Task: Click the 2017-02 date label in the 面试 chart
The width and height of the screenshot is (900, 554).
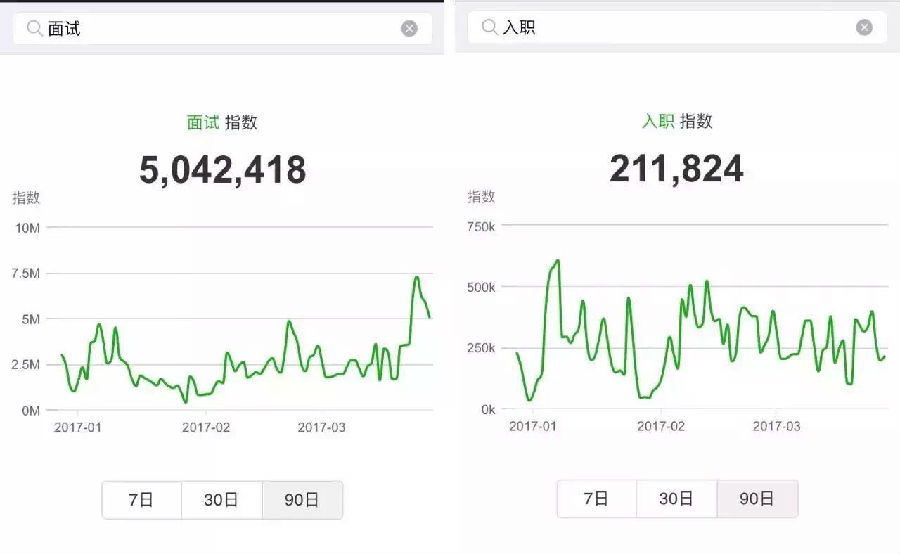Action: 206,428
